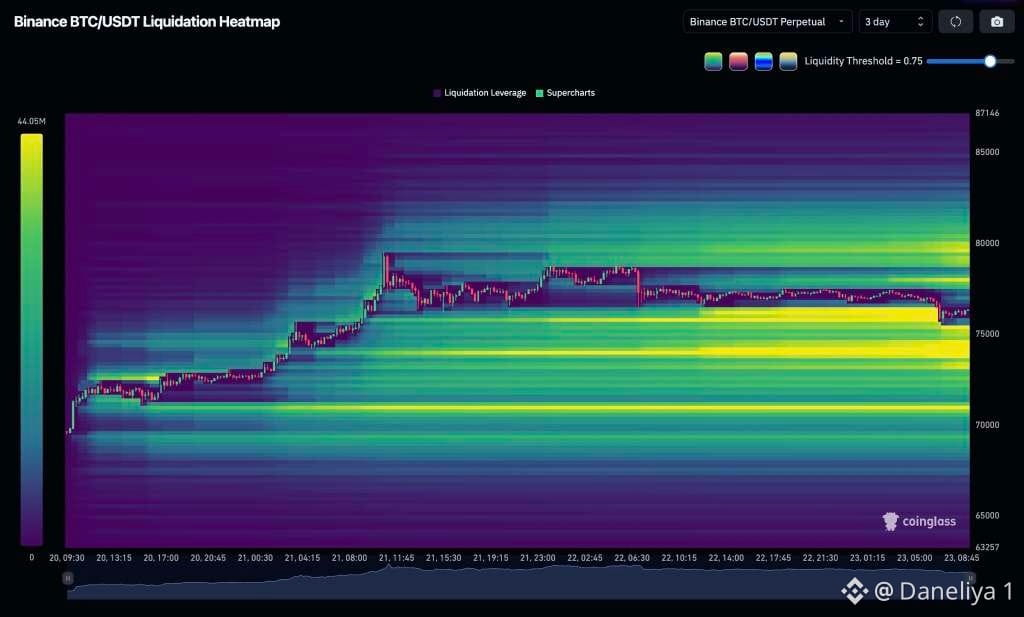The width and height of the screenshot is (1024, 617).
Task: Click the 20, 09:30 time axis label
Action: (x=67, y=558)
